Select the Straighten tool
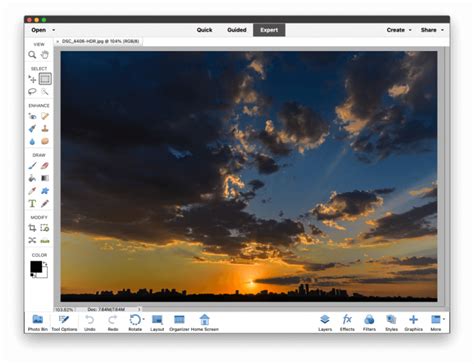 point(45,240)
